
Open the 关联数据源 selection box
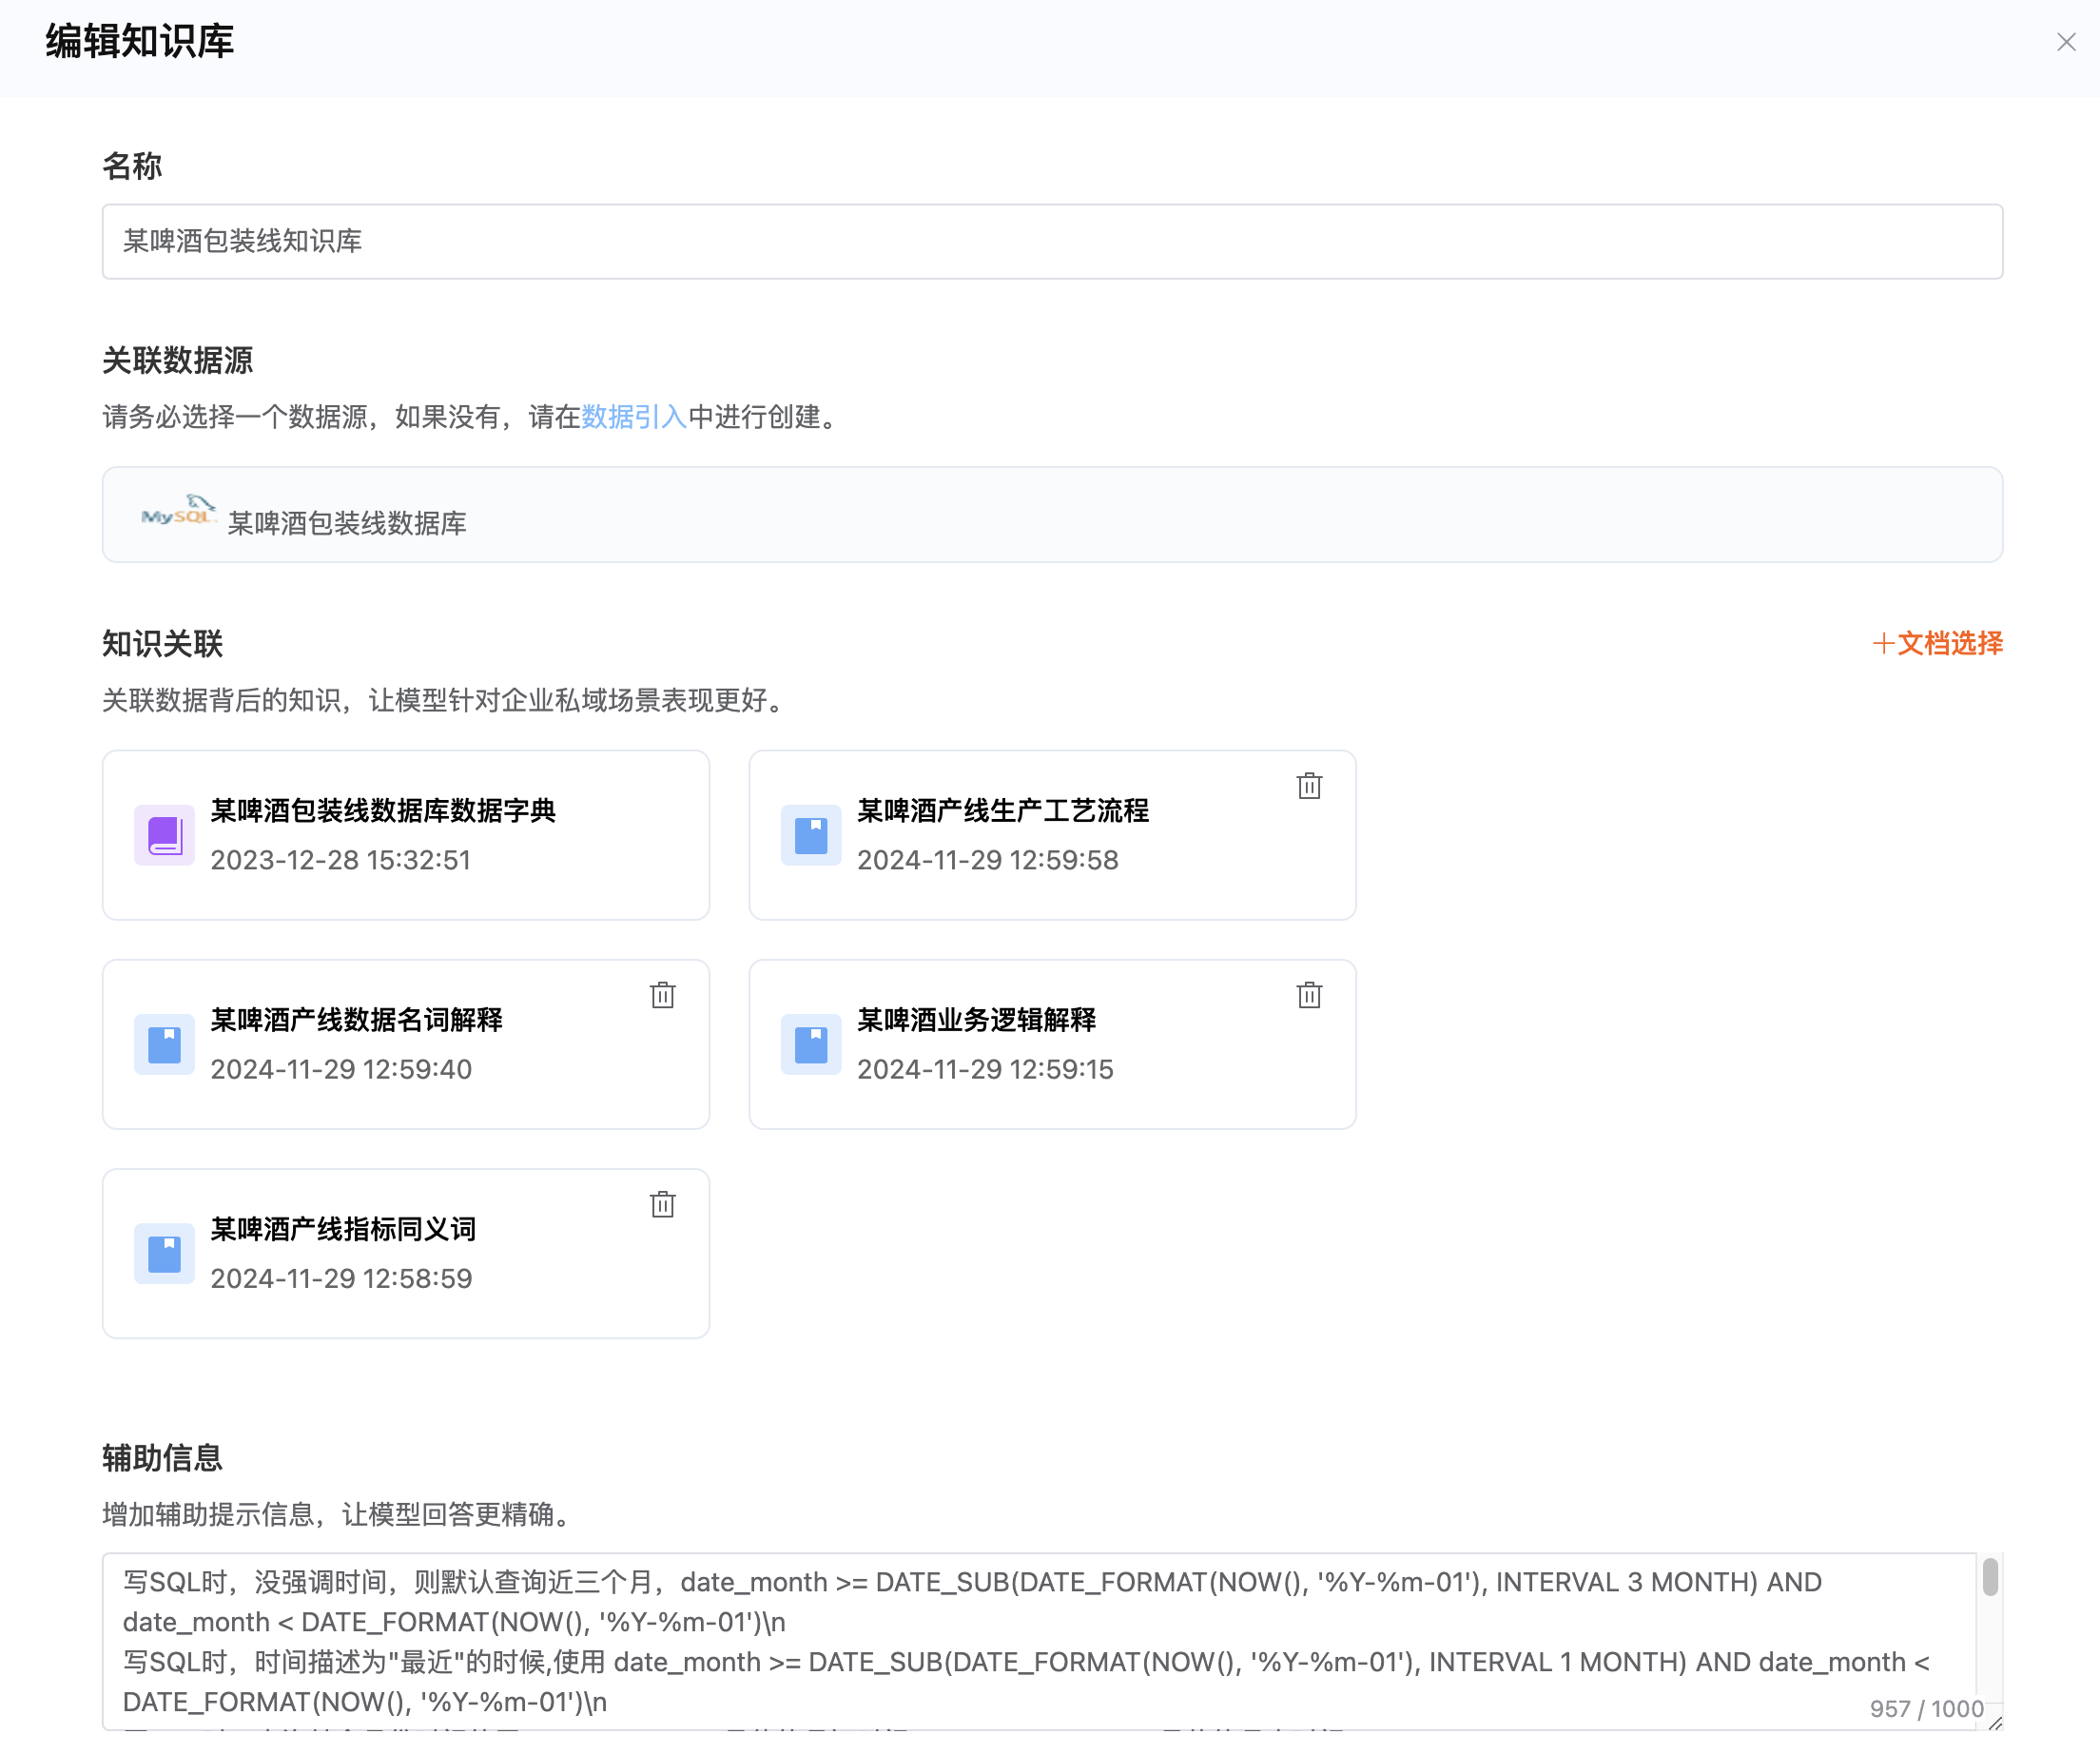pos(1051,515)
